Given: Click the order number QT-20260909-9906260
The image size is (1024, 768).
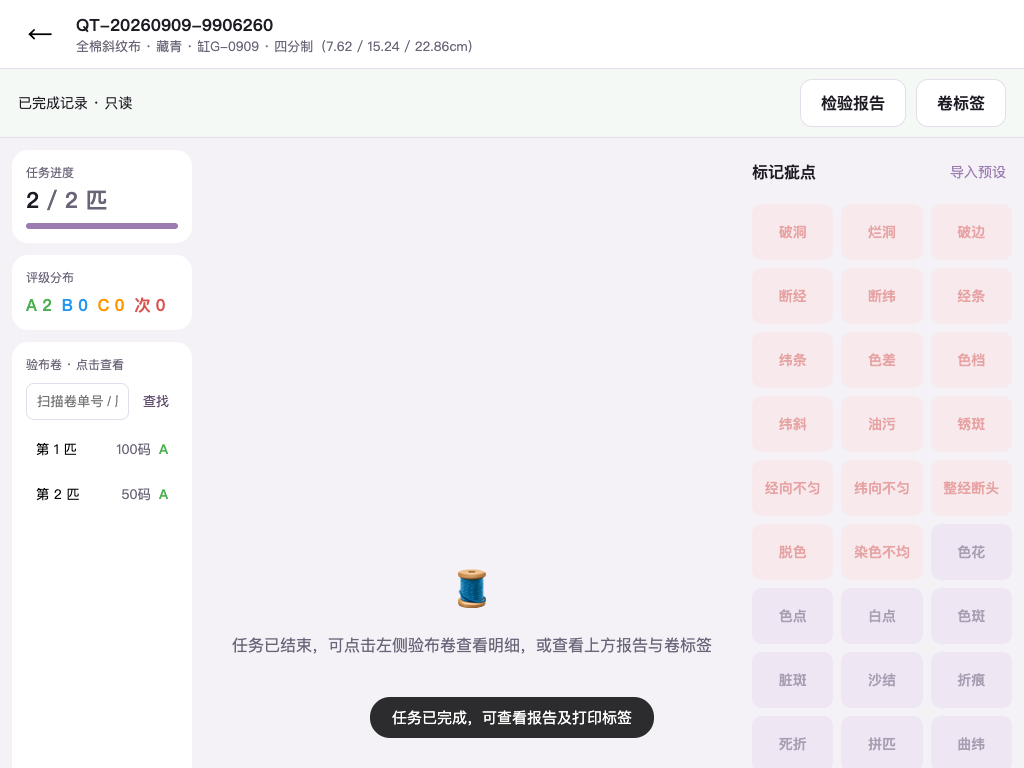Looking at the screenshot, I should [x=174, y=25].
